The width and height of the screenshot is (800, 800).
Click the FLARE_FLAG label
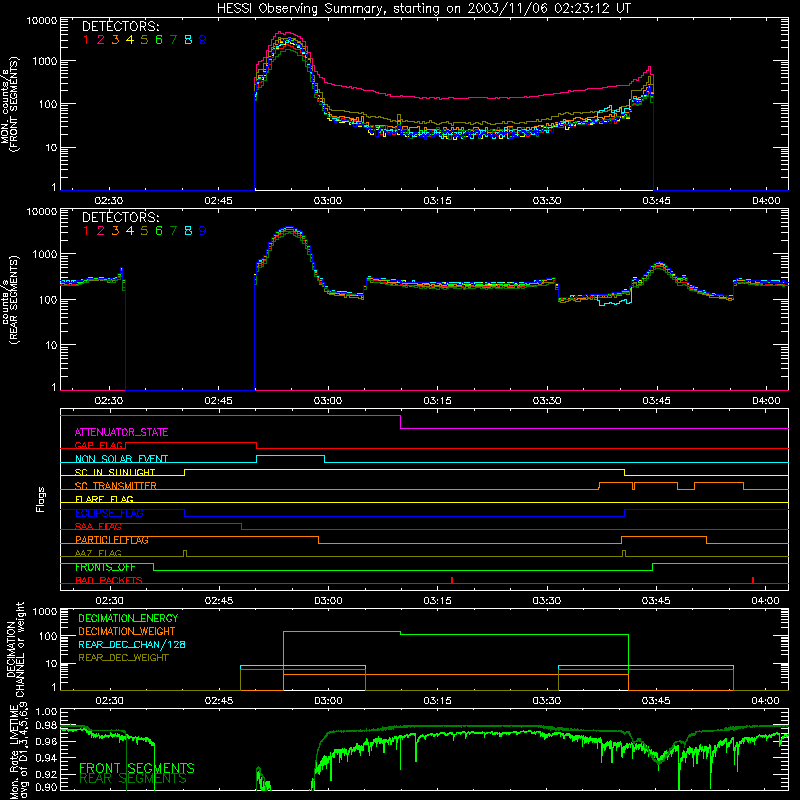coord(104,499)
